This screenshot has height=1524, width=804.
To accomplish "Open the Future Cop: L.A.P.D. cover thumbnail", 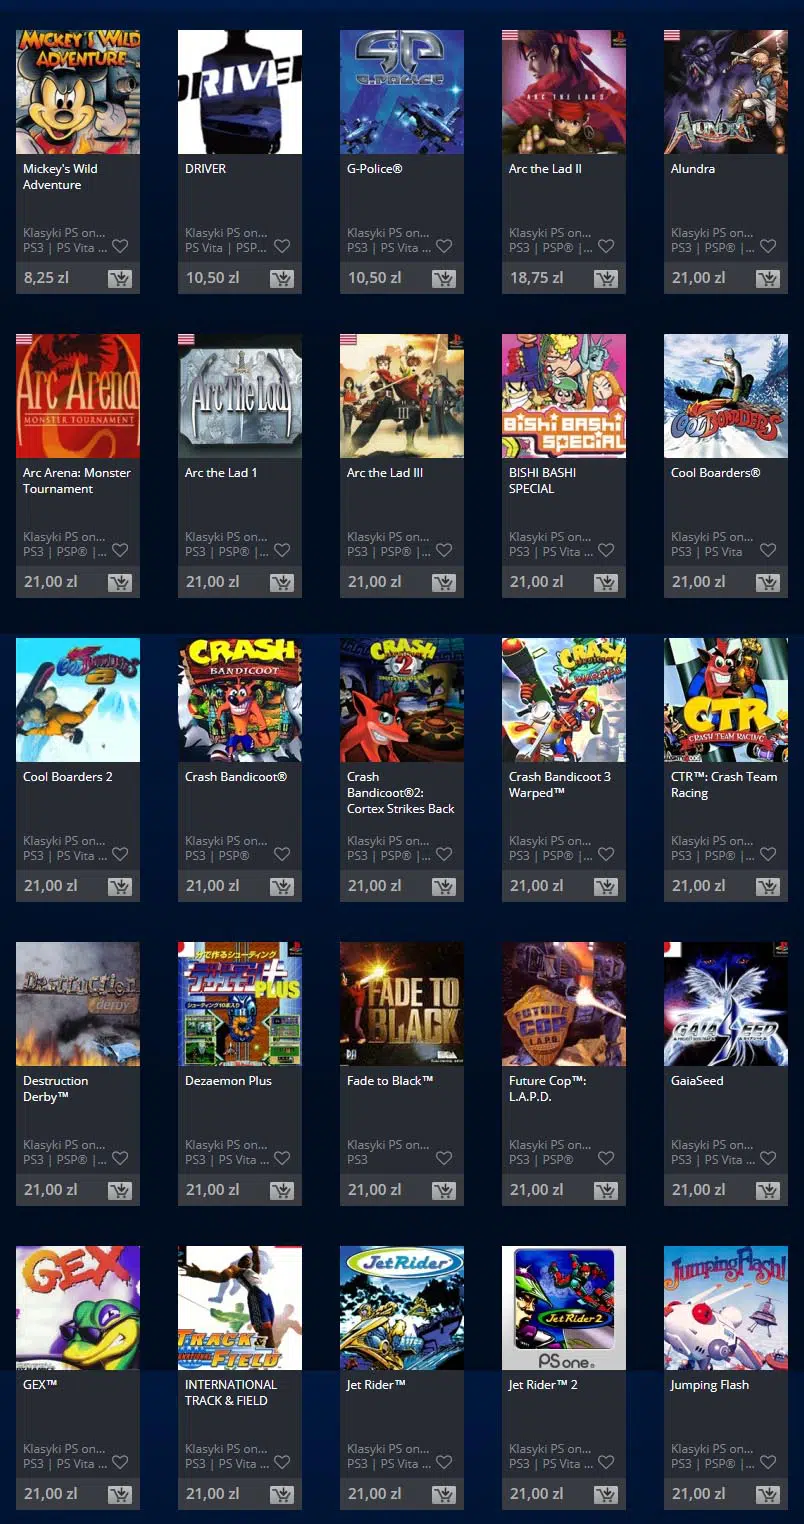I will coord(564,1004).
